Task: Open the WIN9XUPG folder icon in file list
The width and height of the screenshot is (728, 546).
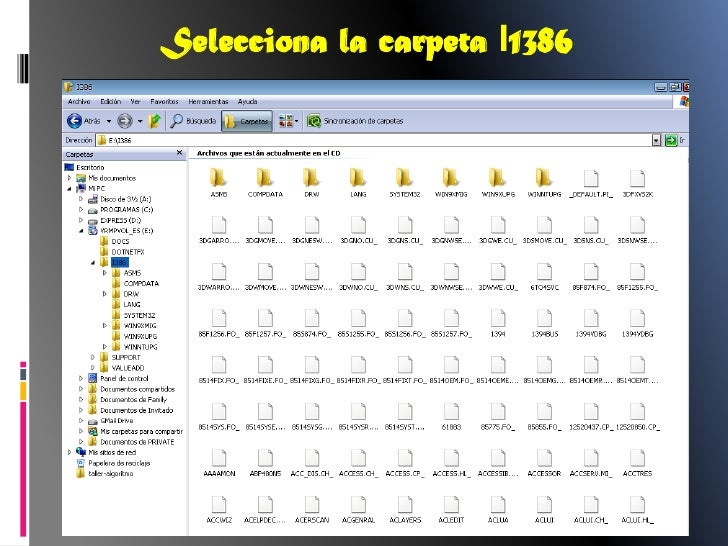Action: tap(497, 178)
